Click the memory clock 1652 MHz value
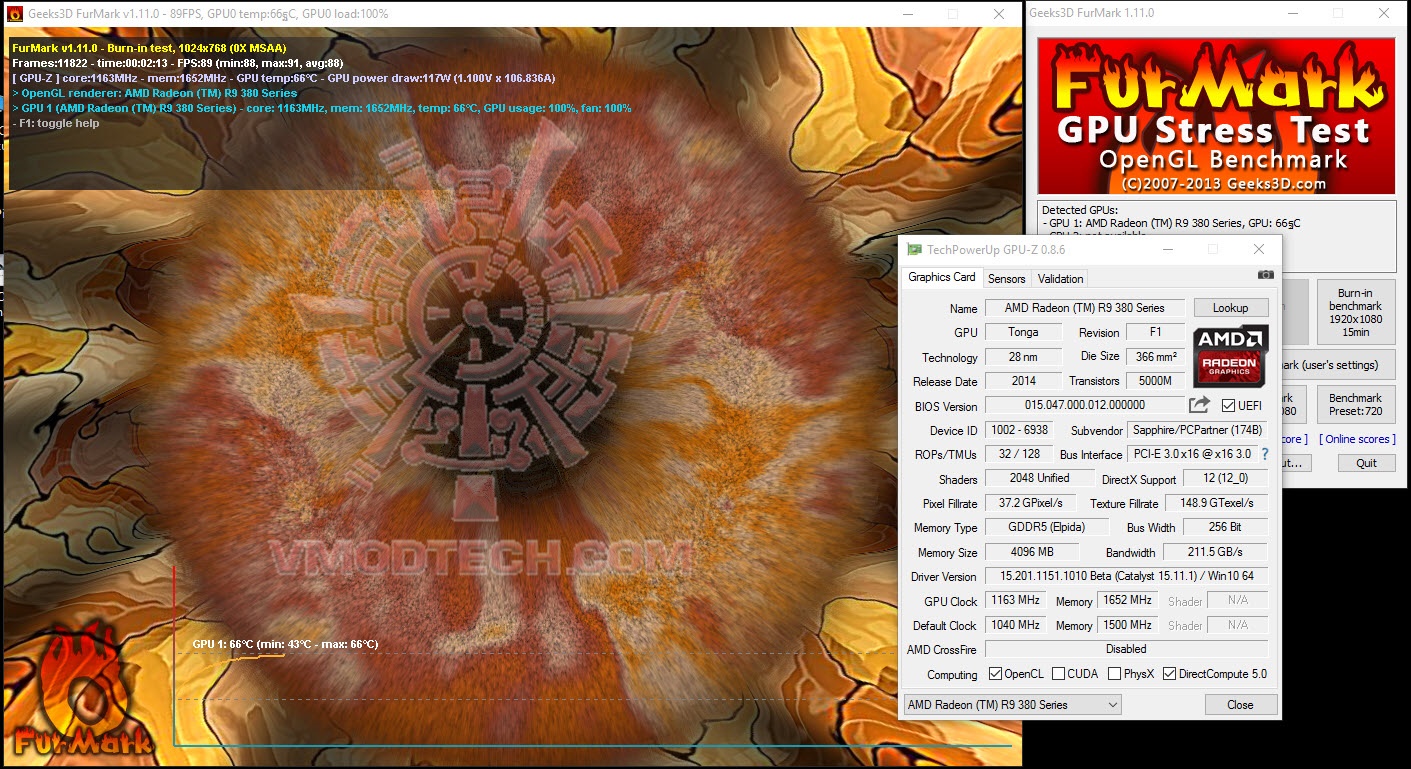Image resolution: width=1411 pixels, height=769 pixels. pyautogui.click(x=1128, y=601)
